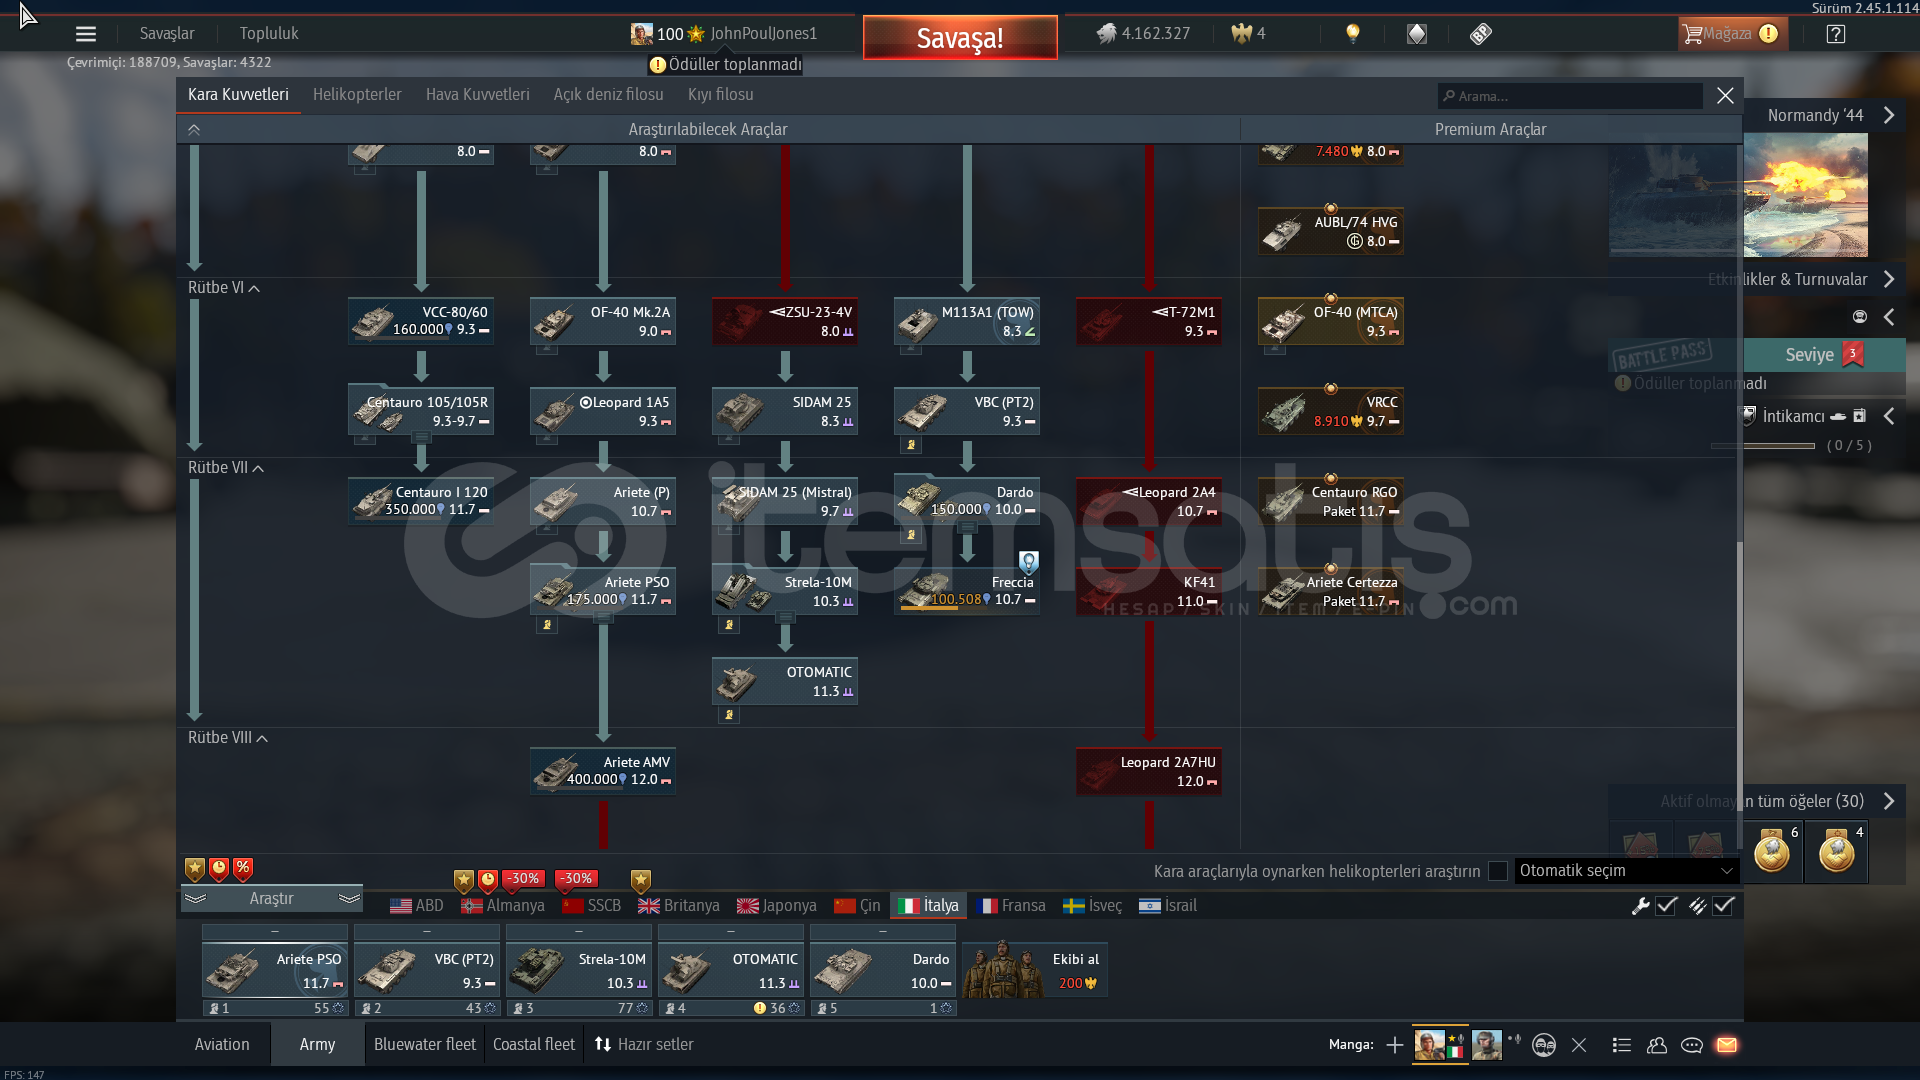Add a squad member with plus icon
The width and height of the screenshot is (1920, 1080).
(1394, 1045)
